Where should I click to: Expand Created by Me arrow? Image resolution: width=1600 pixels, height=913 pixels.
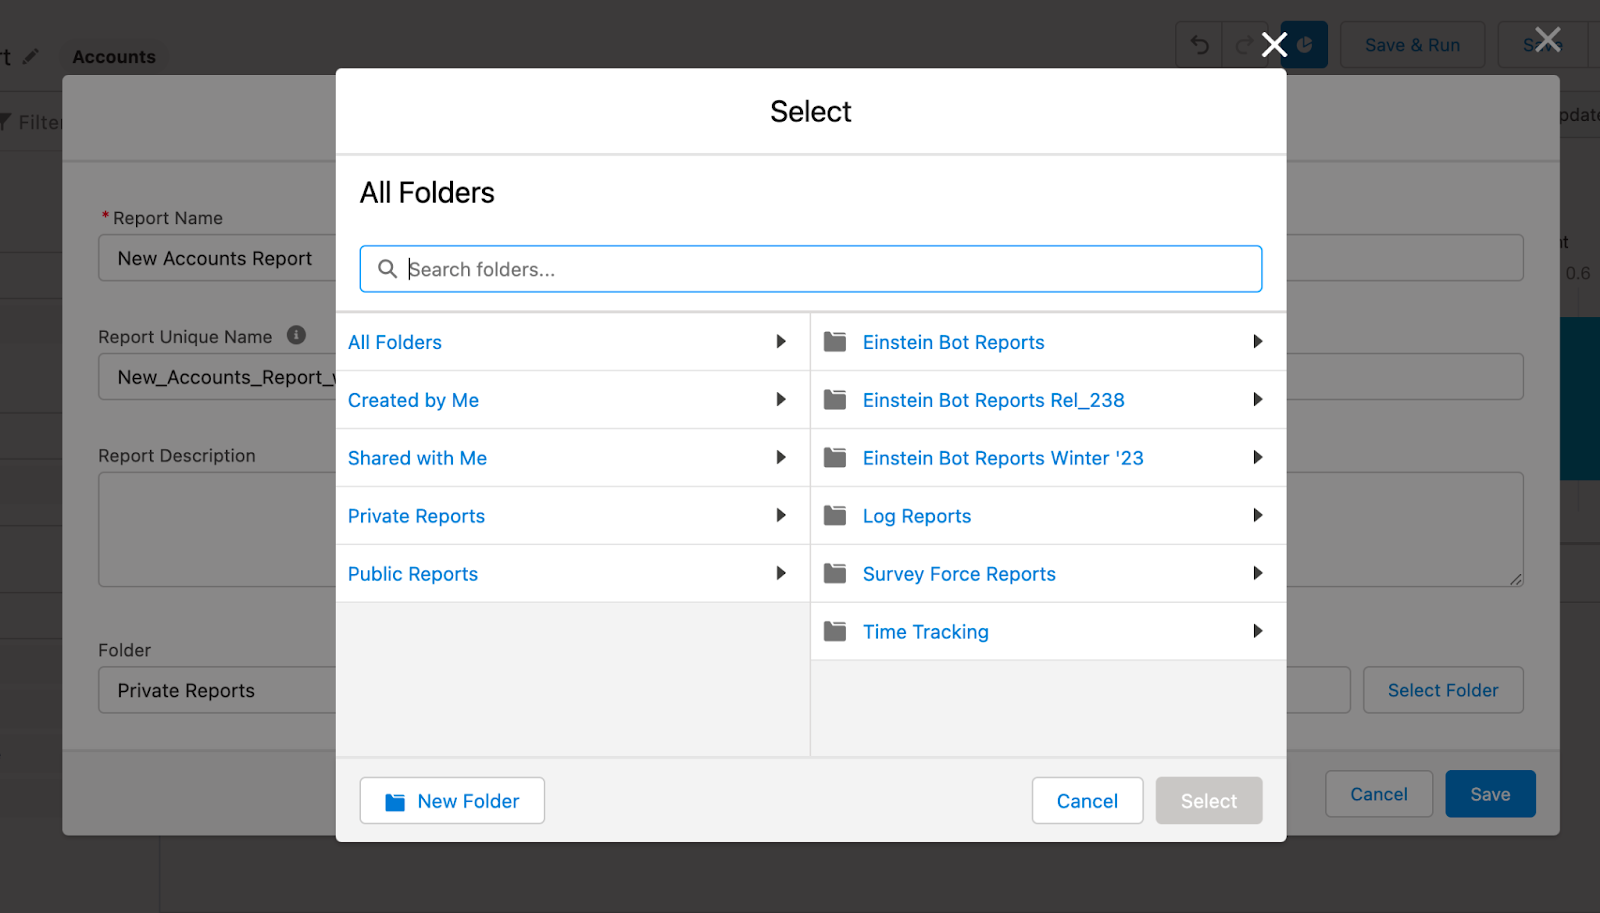pyautogui.click(x=781, y=400)
